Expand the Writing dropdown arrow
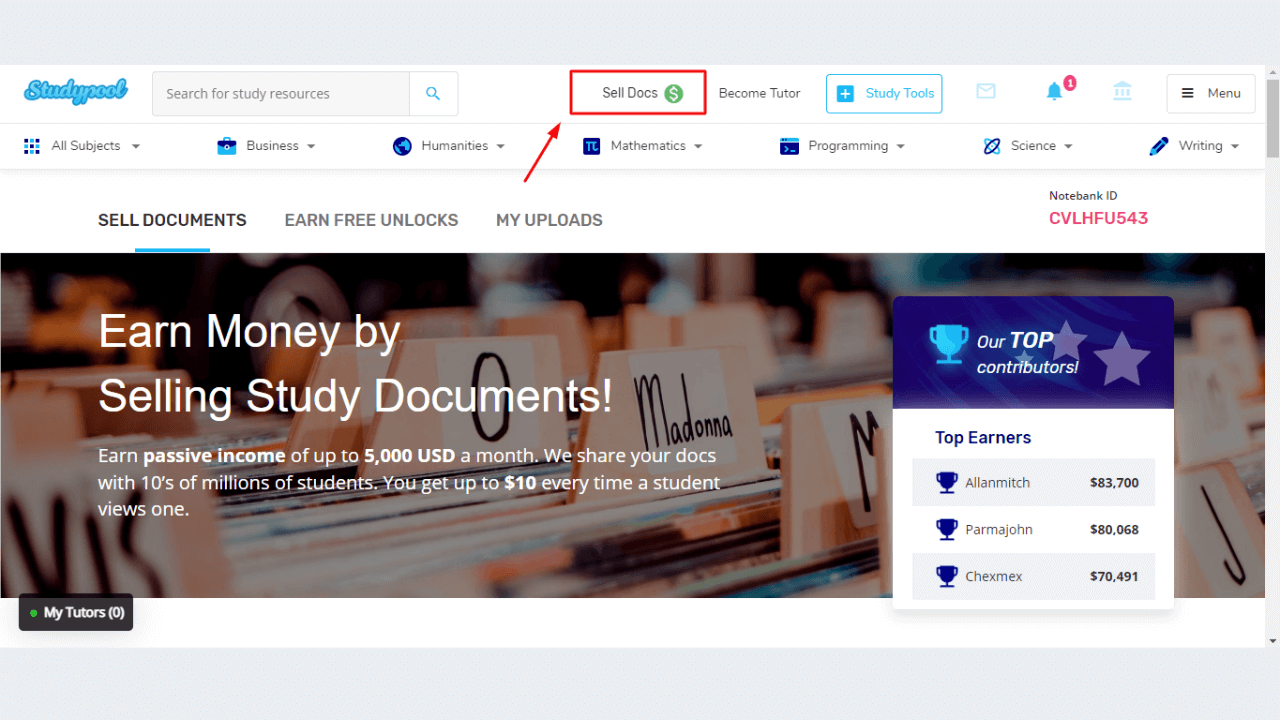The height and width of the screenshot is (720, 1280). pos(1235,147)
